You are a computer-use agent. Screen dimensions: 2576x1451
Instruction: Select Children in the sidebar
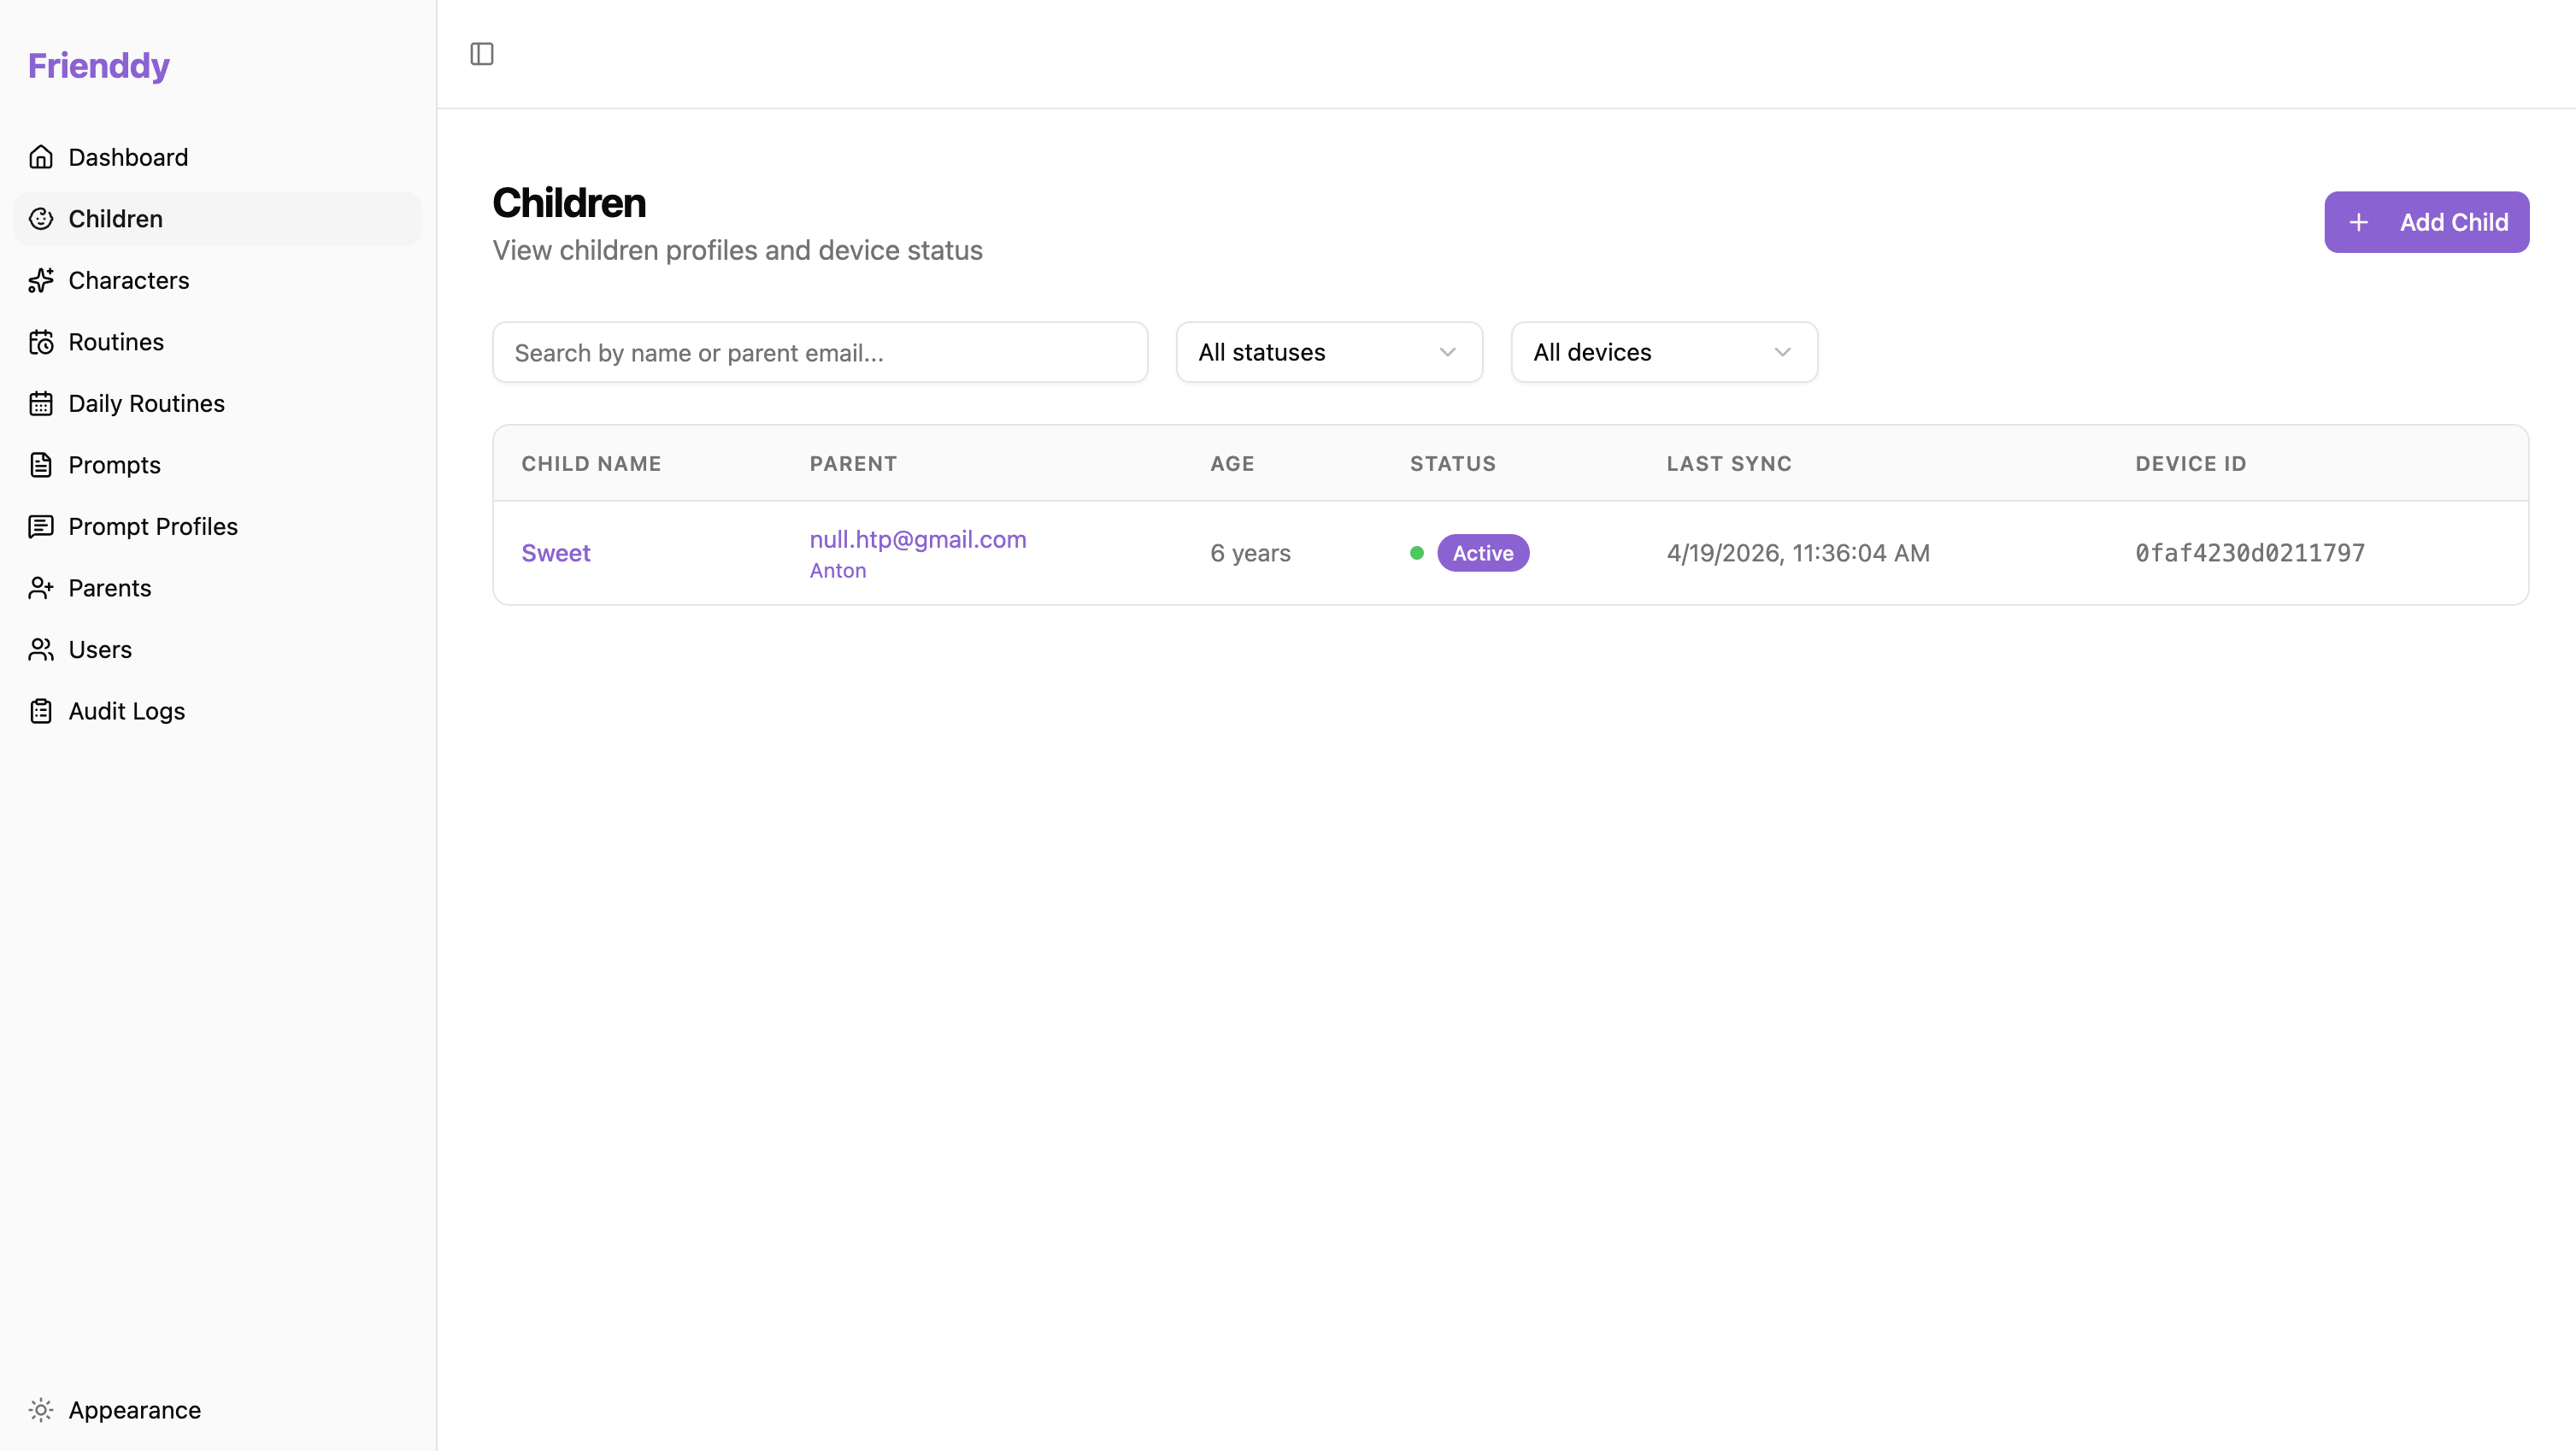tap(116, 219)
